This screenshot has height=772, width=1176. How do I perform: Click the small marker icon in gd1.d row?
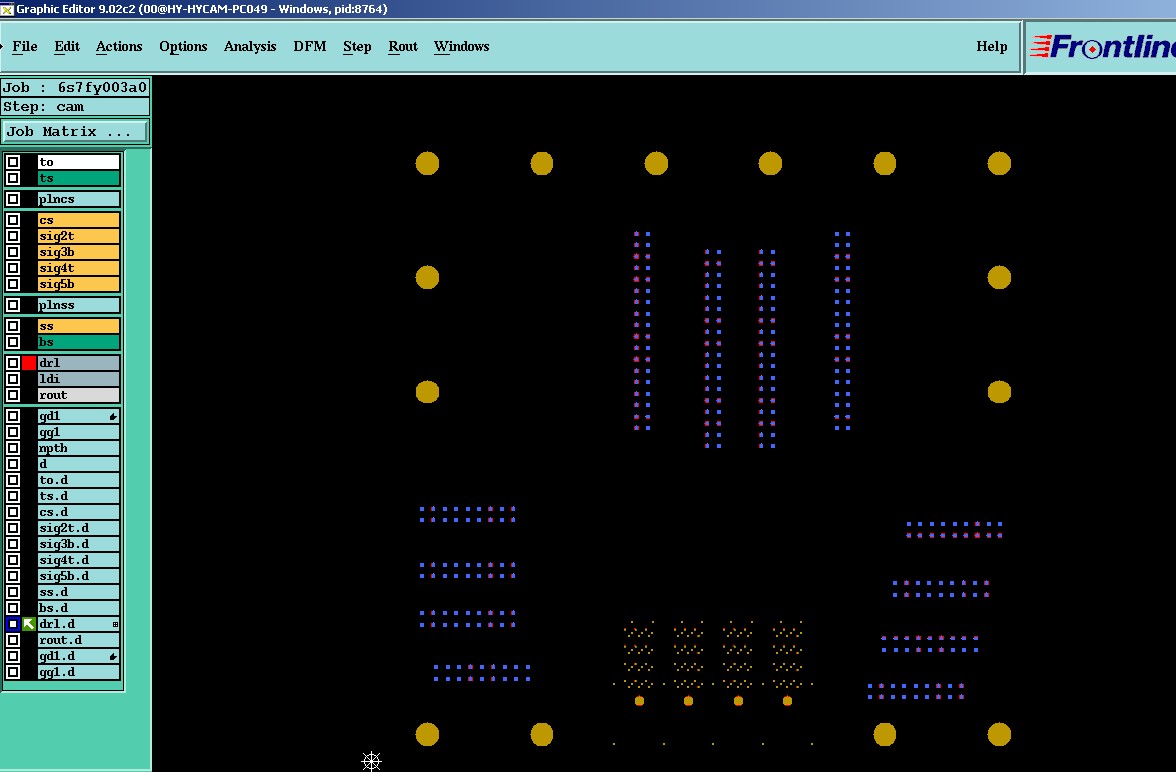[113, 656]
